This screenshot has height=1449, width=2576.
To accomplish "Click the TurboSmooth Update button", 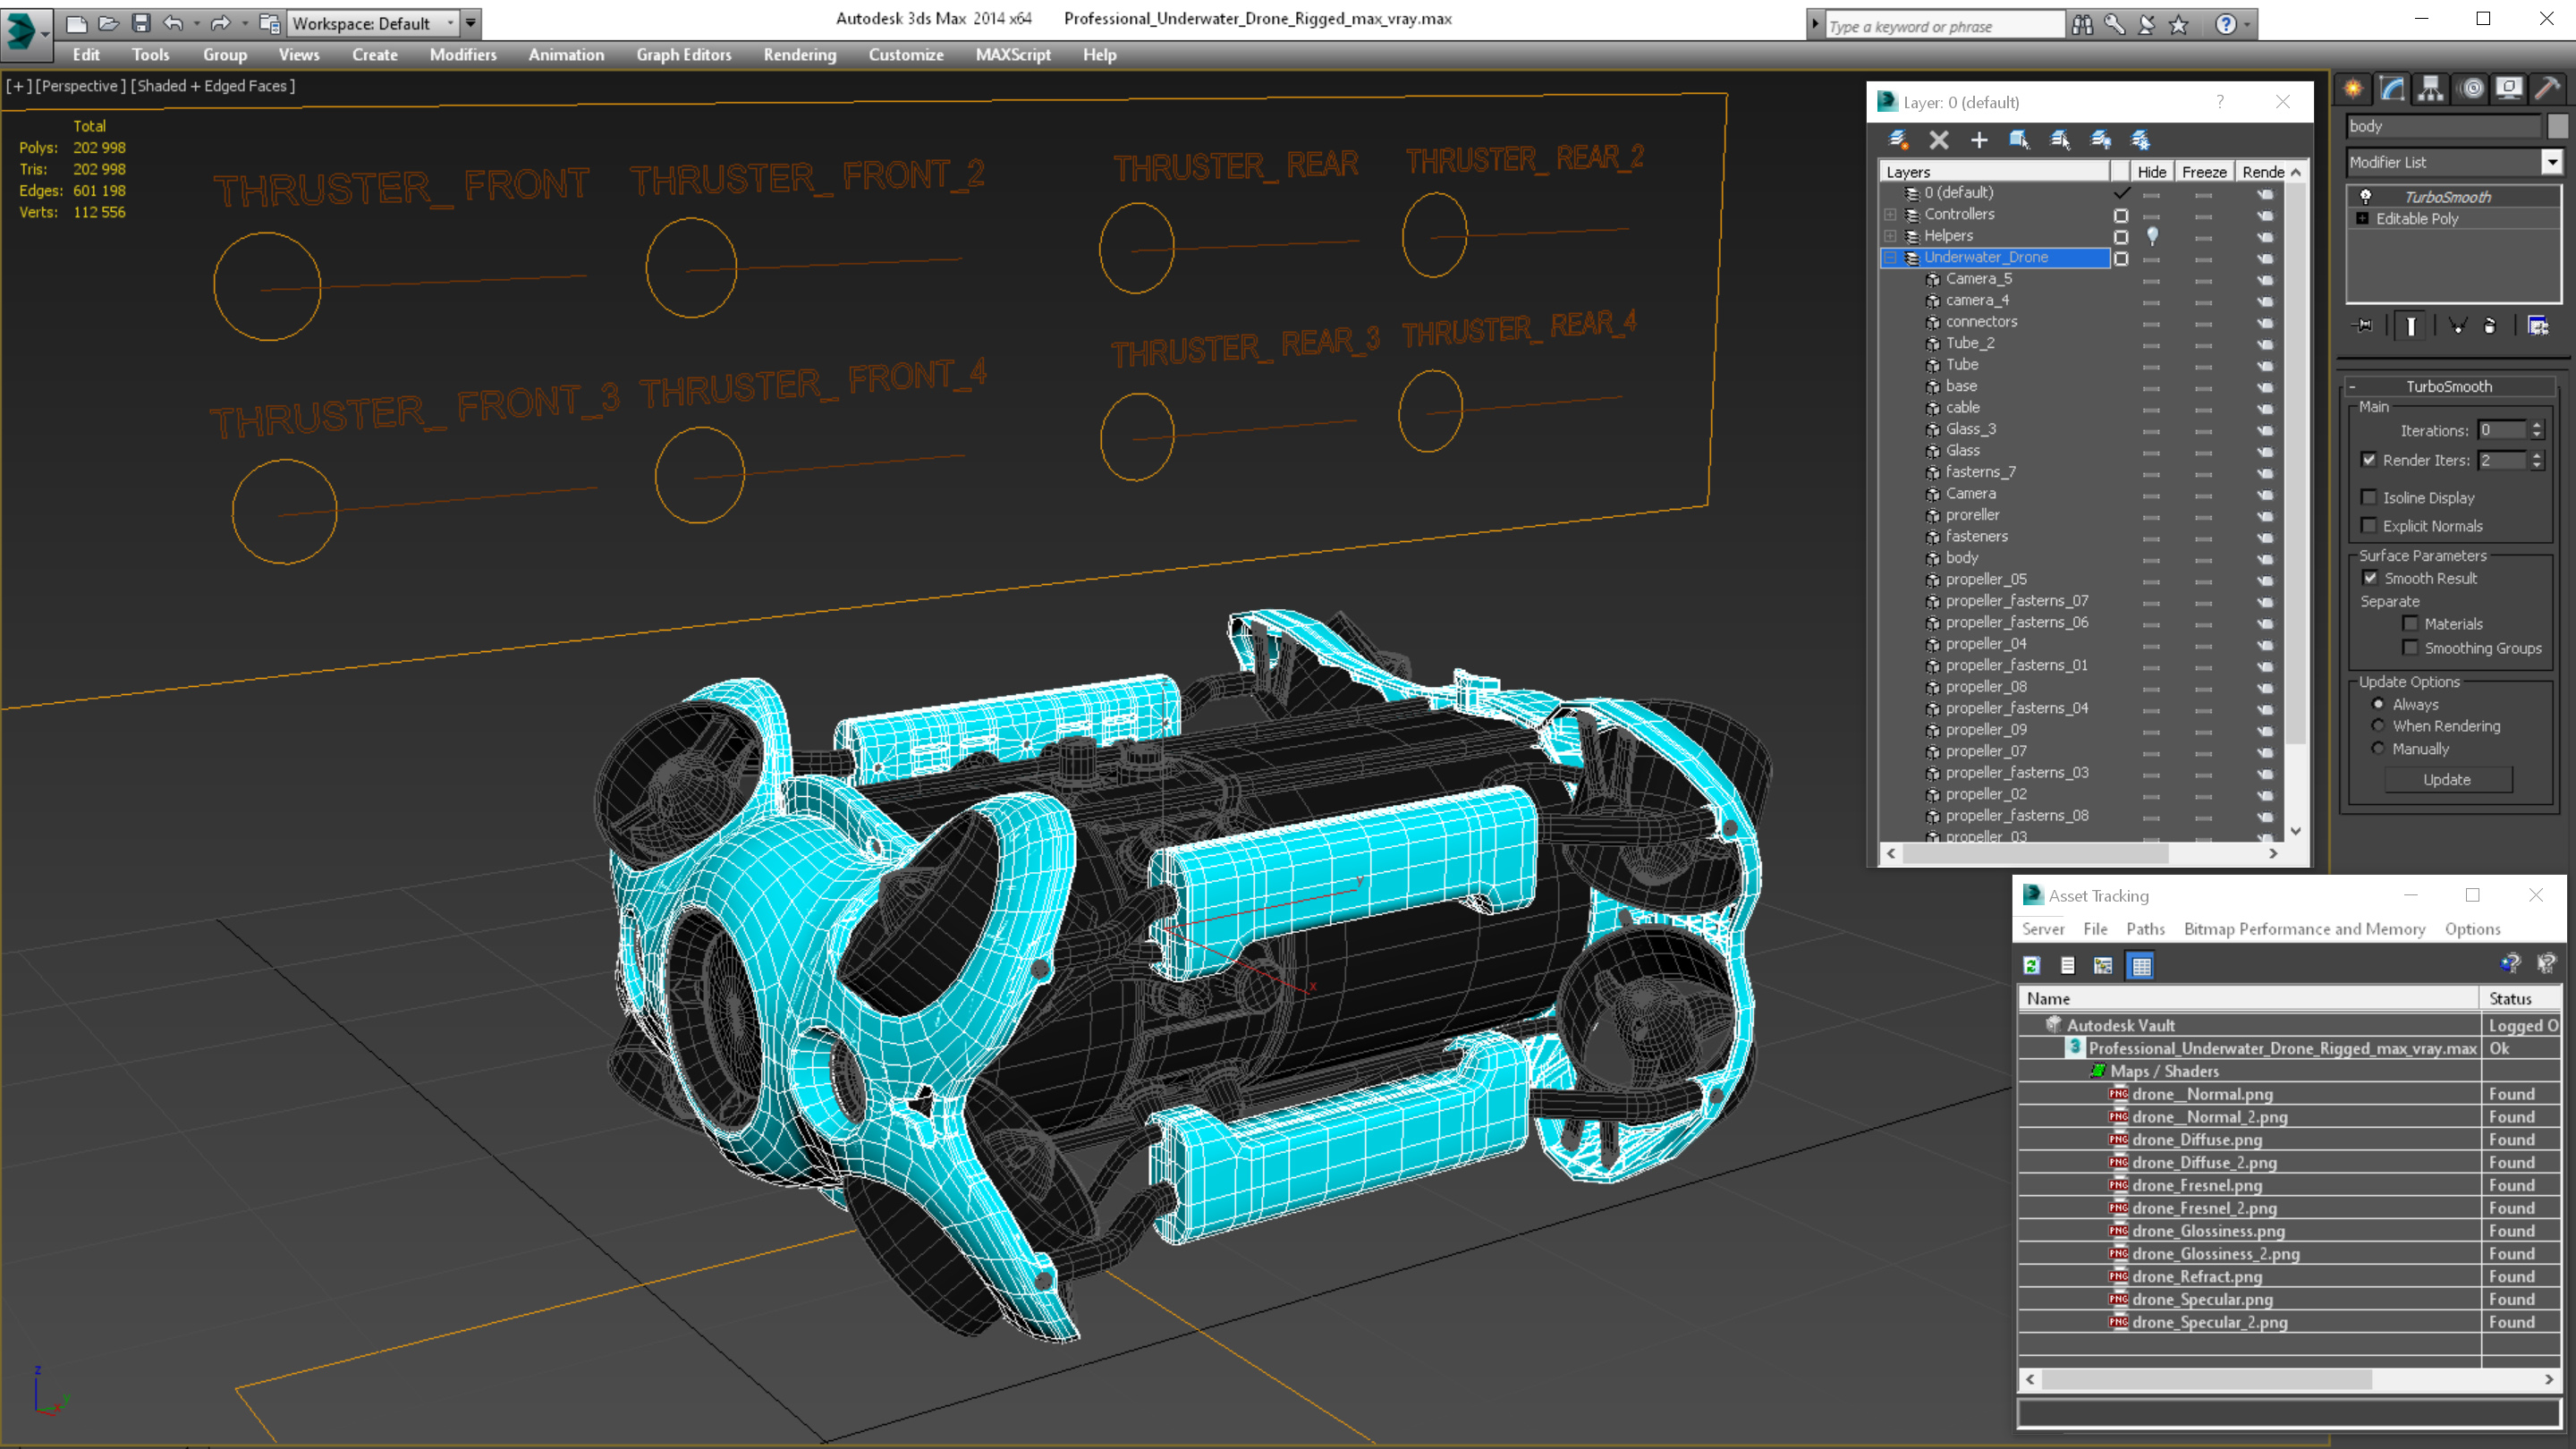I will 2447,780.
